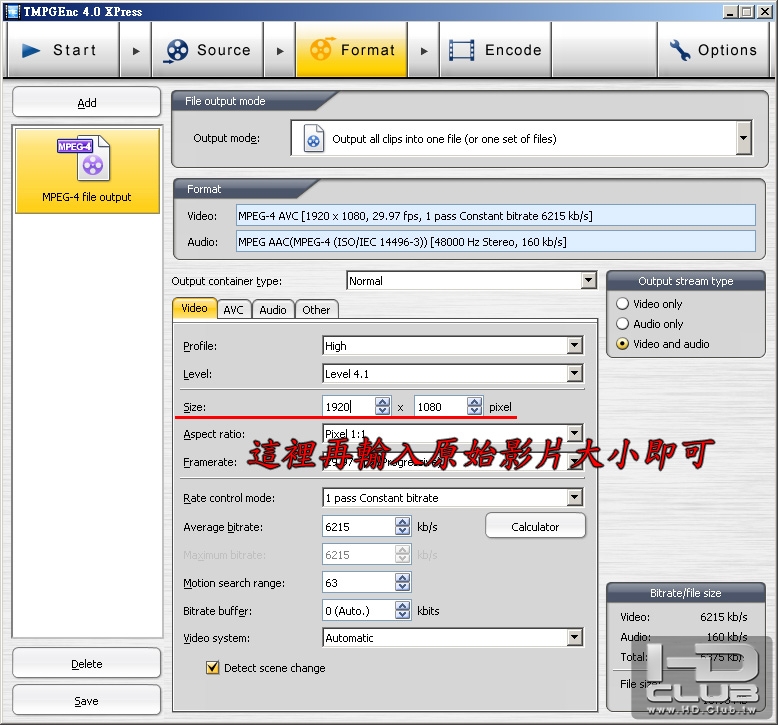The height and width of the screenshot is (725, 778).
Task: Click the Average bitrate field
Action: (x=358, y=526)
